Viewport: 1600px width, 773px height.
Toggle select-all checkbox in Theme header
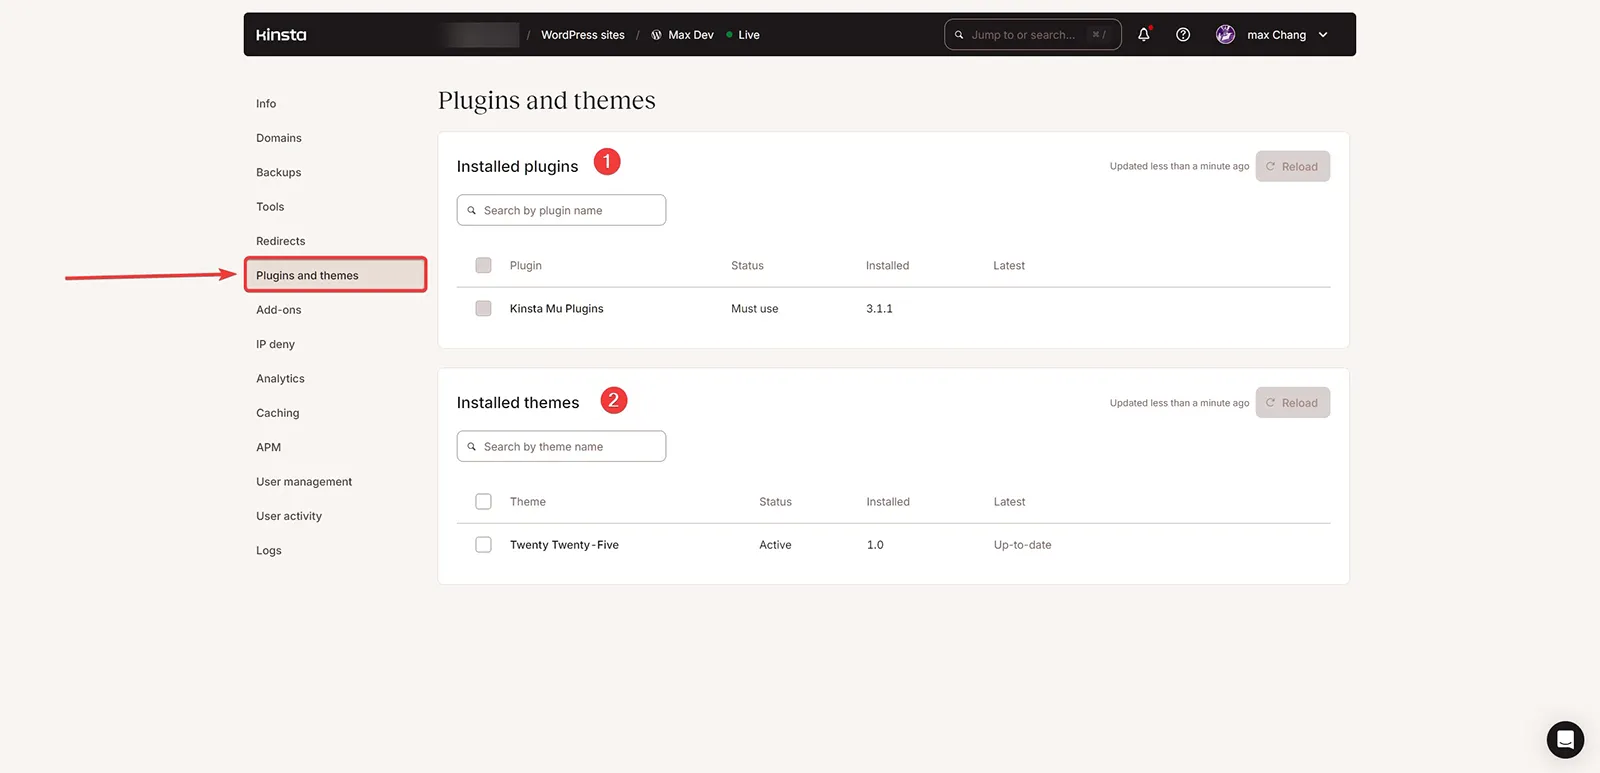pos(484,502)
